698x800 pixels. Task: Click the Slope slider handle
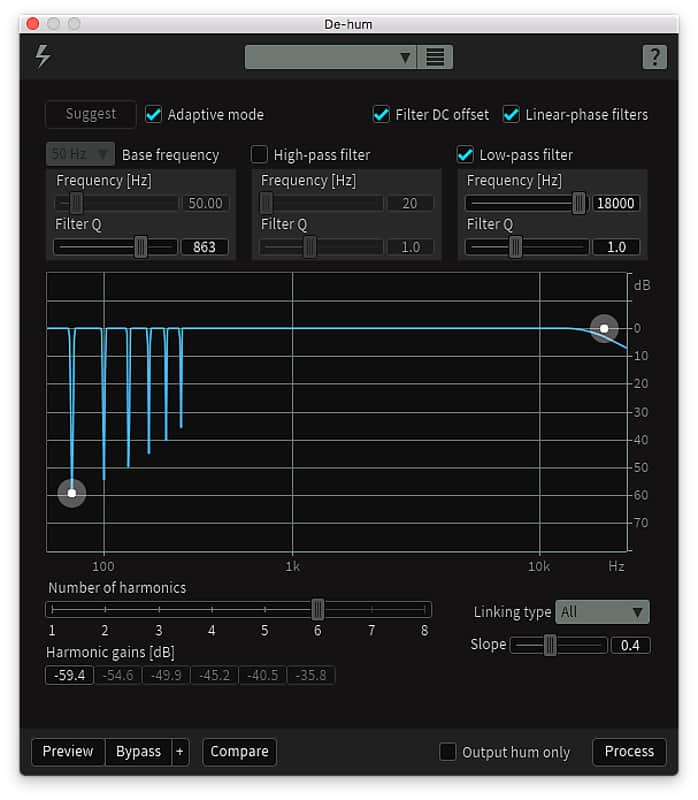pos(550,645)
